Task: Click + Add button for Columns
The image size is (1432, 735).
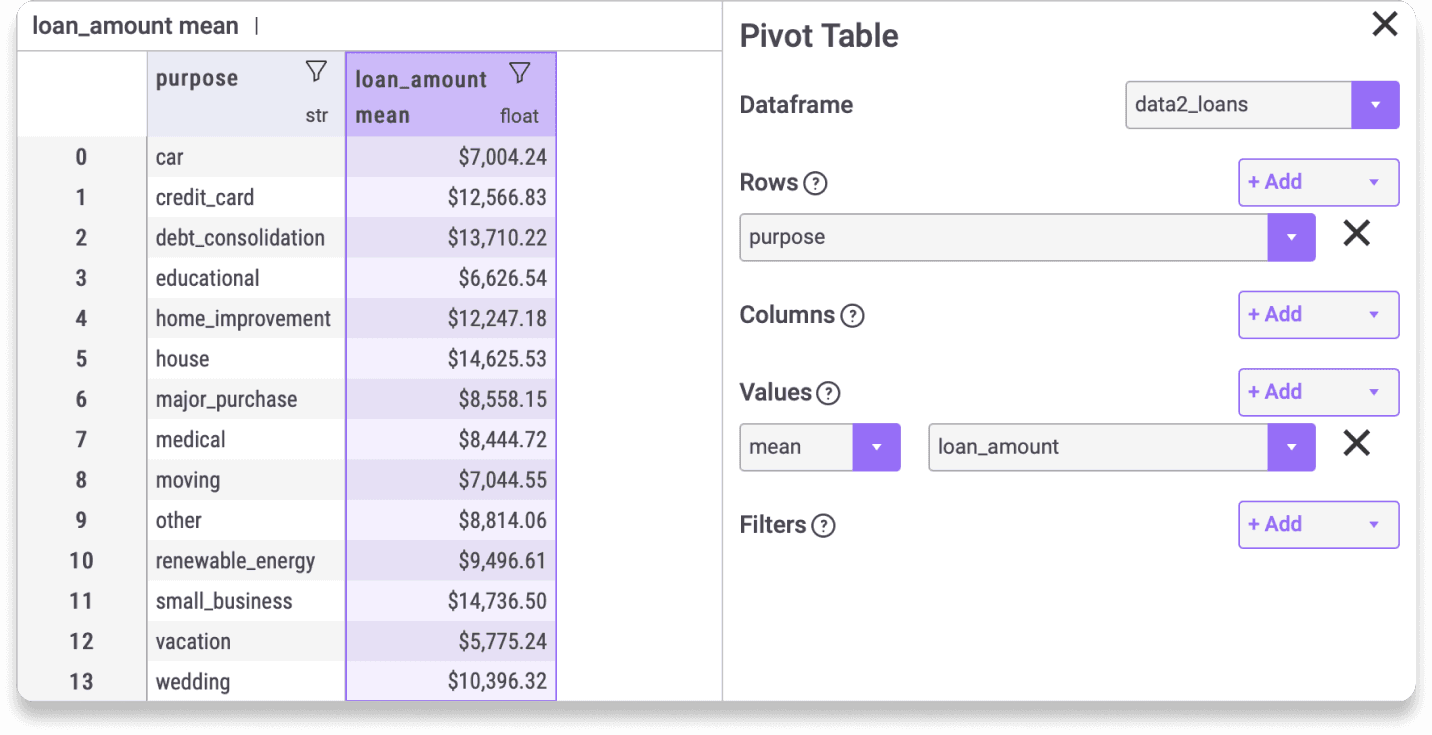Action: (x=1317, y=315)
